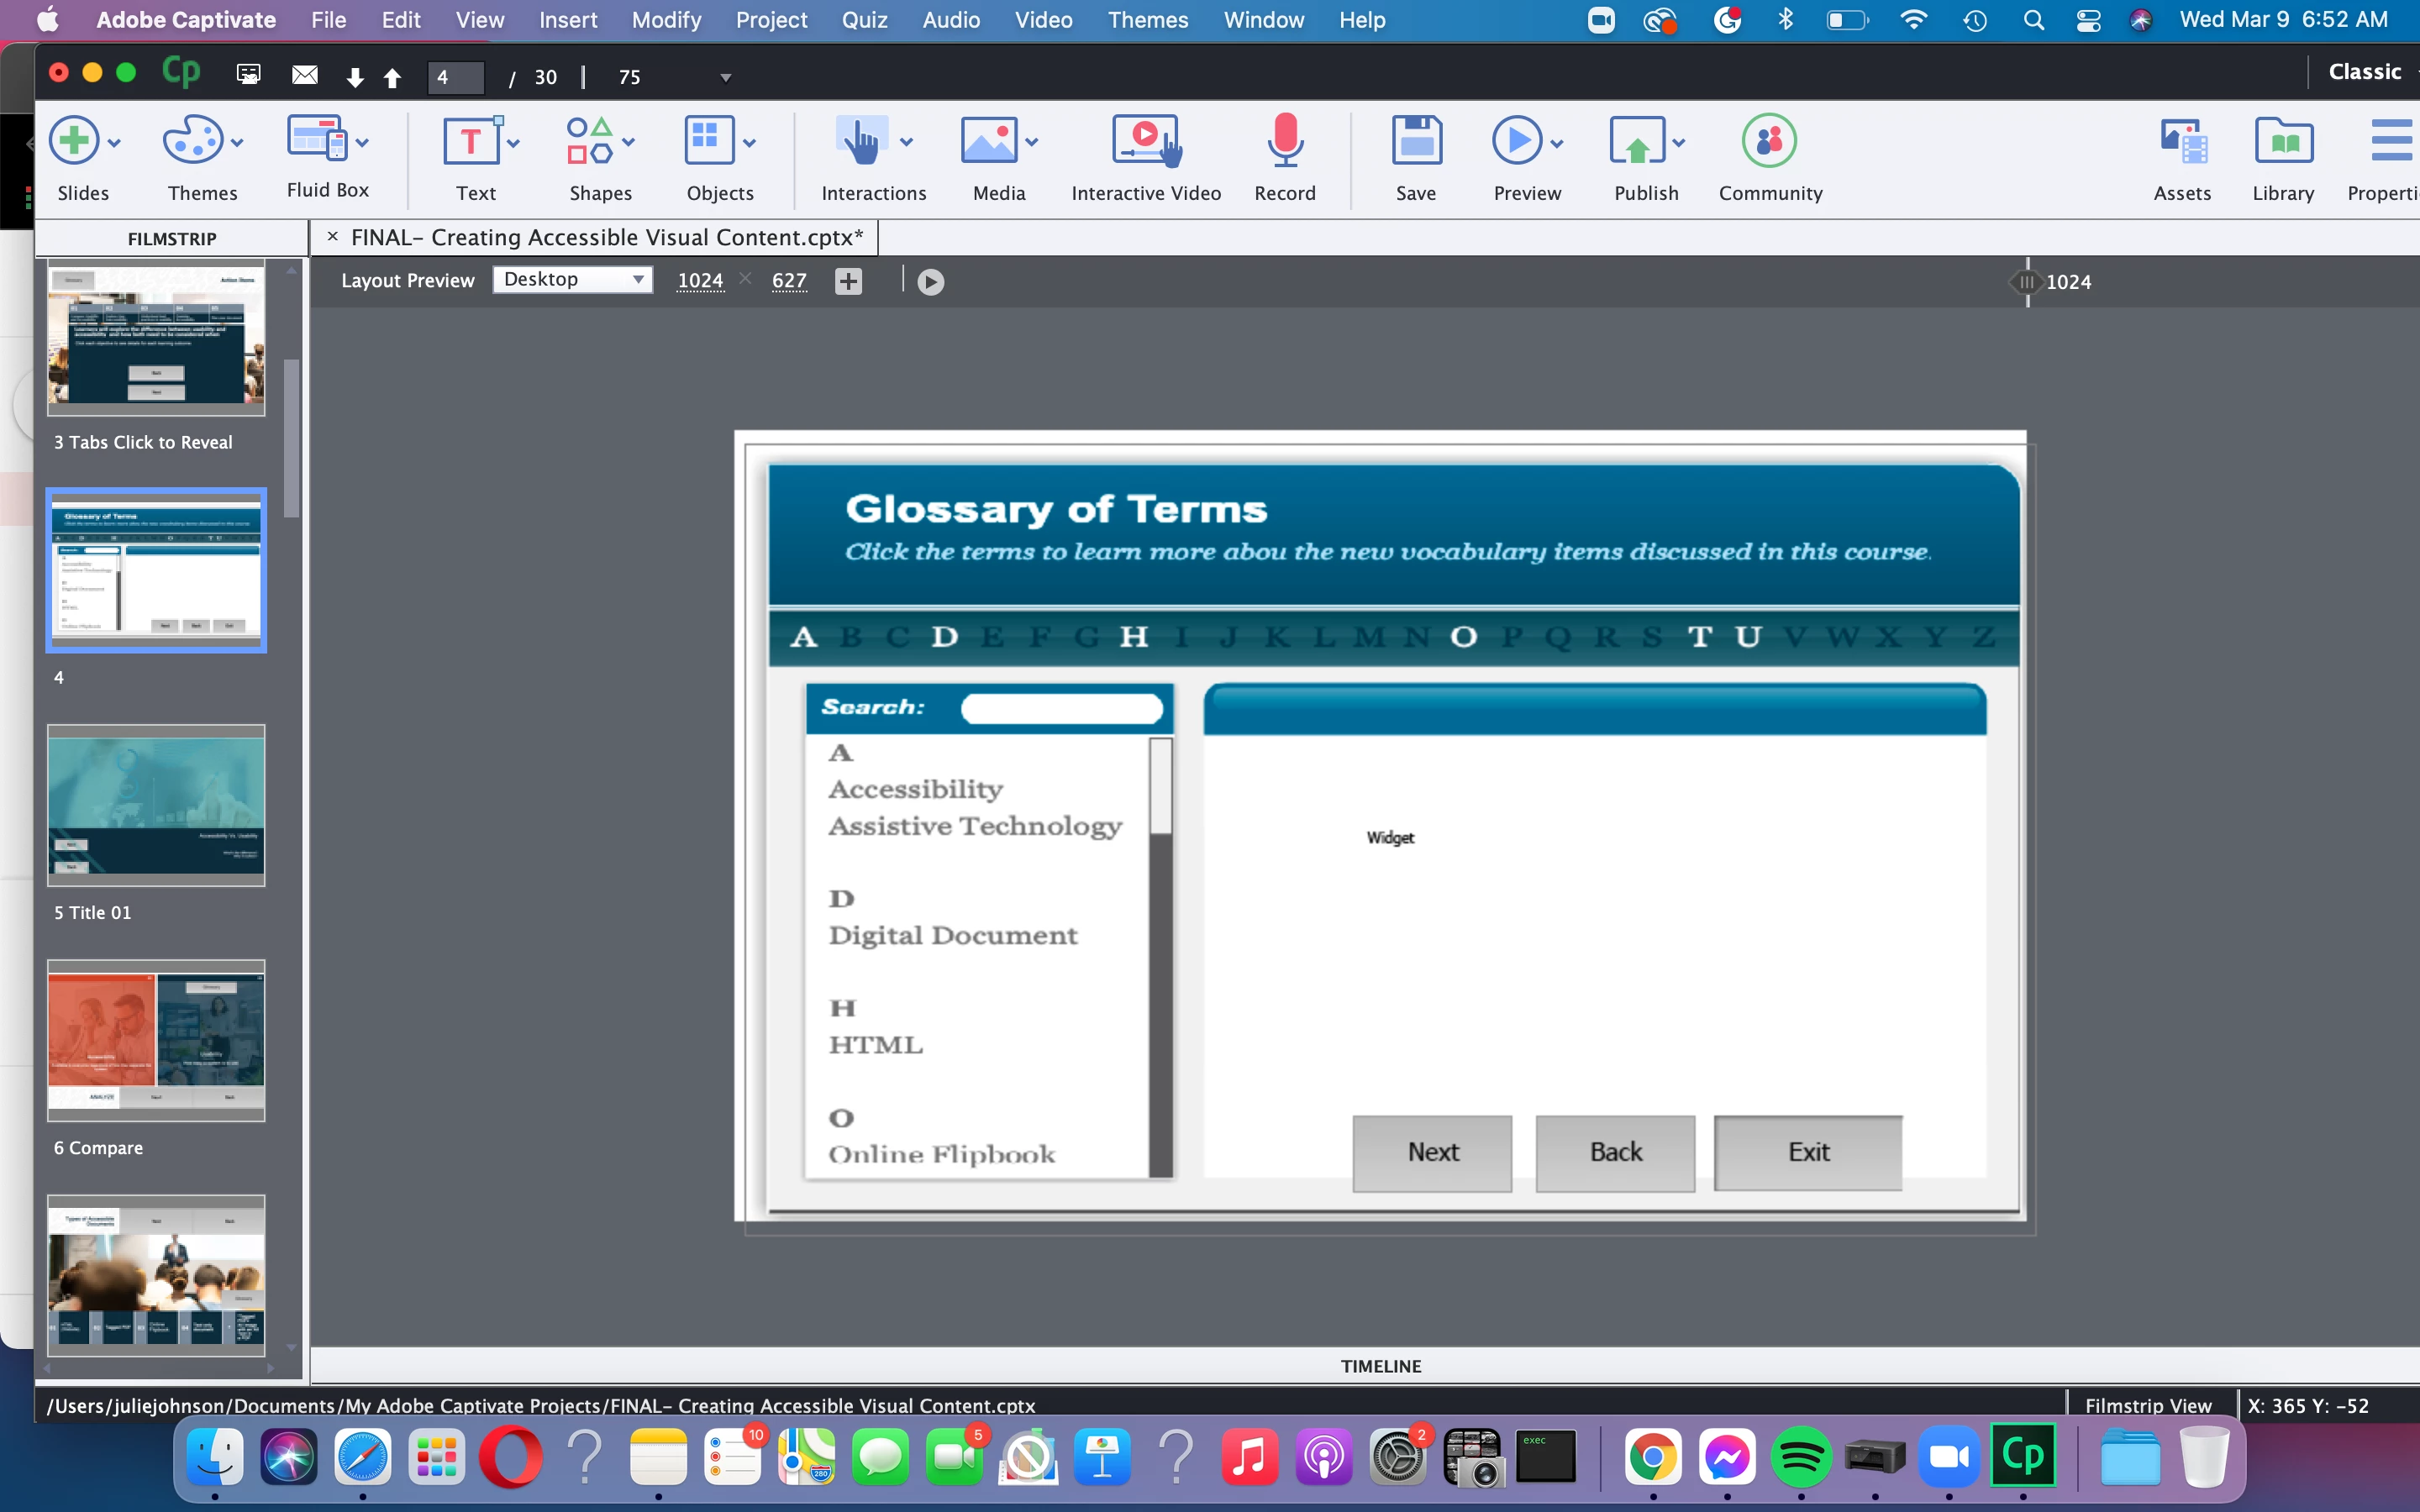Add custom layout size plus button
Image resolution: width=2420 pixels, height=1512 pixels.
848,282
